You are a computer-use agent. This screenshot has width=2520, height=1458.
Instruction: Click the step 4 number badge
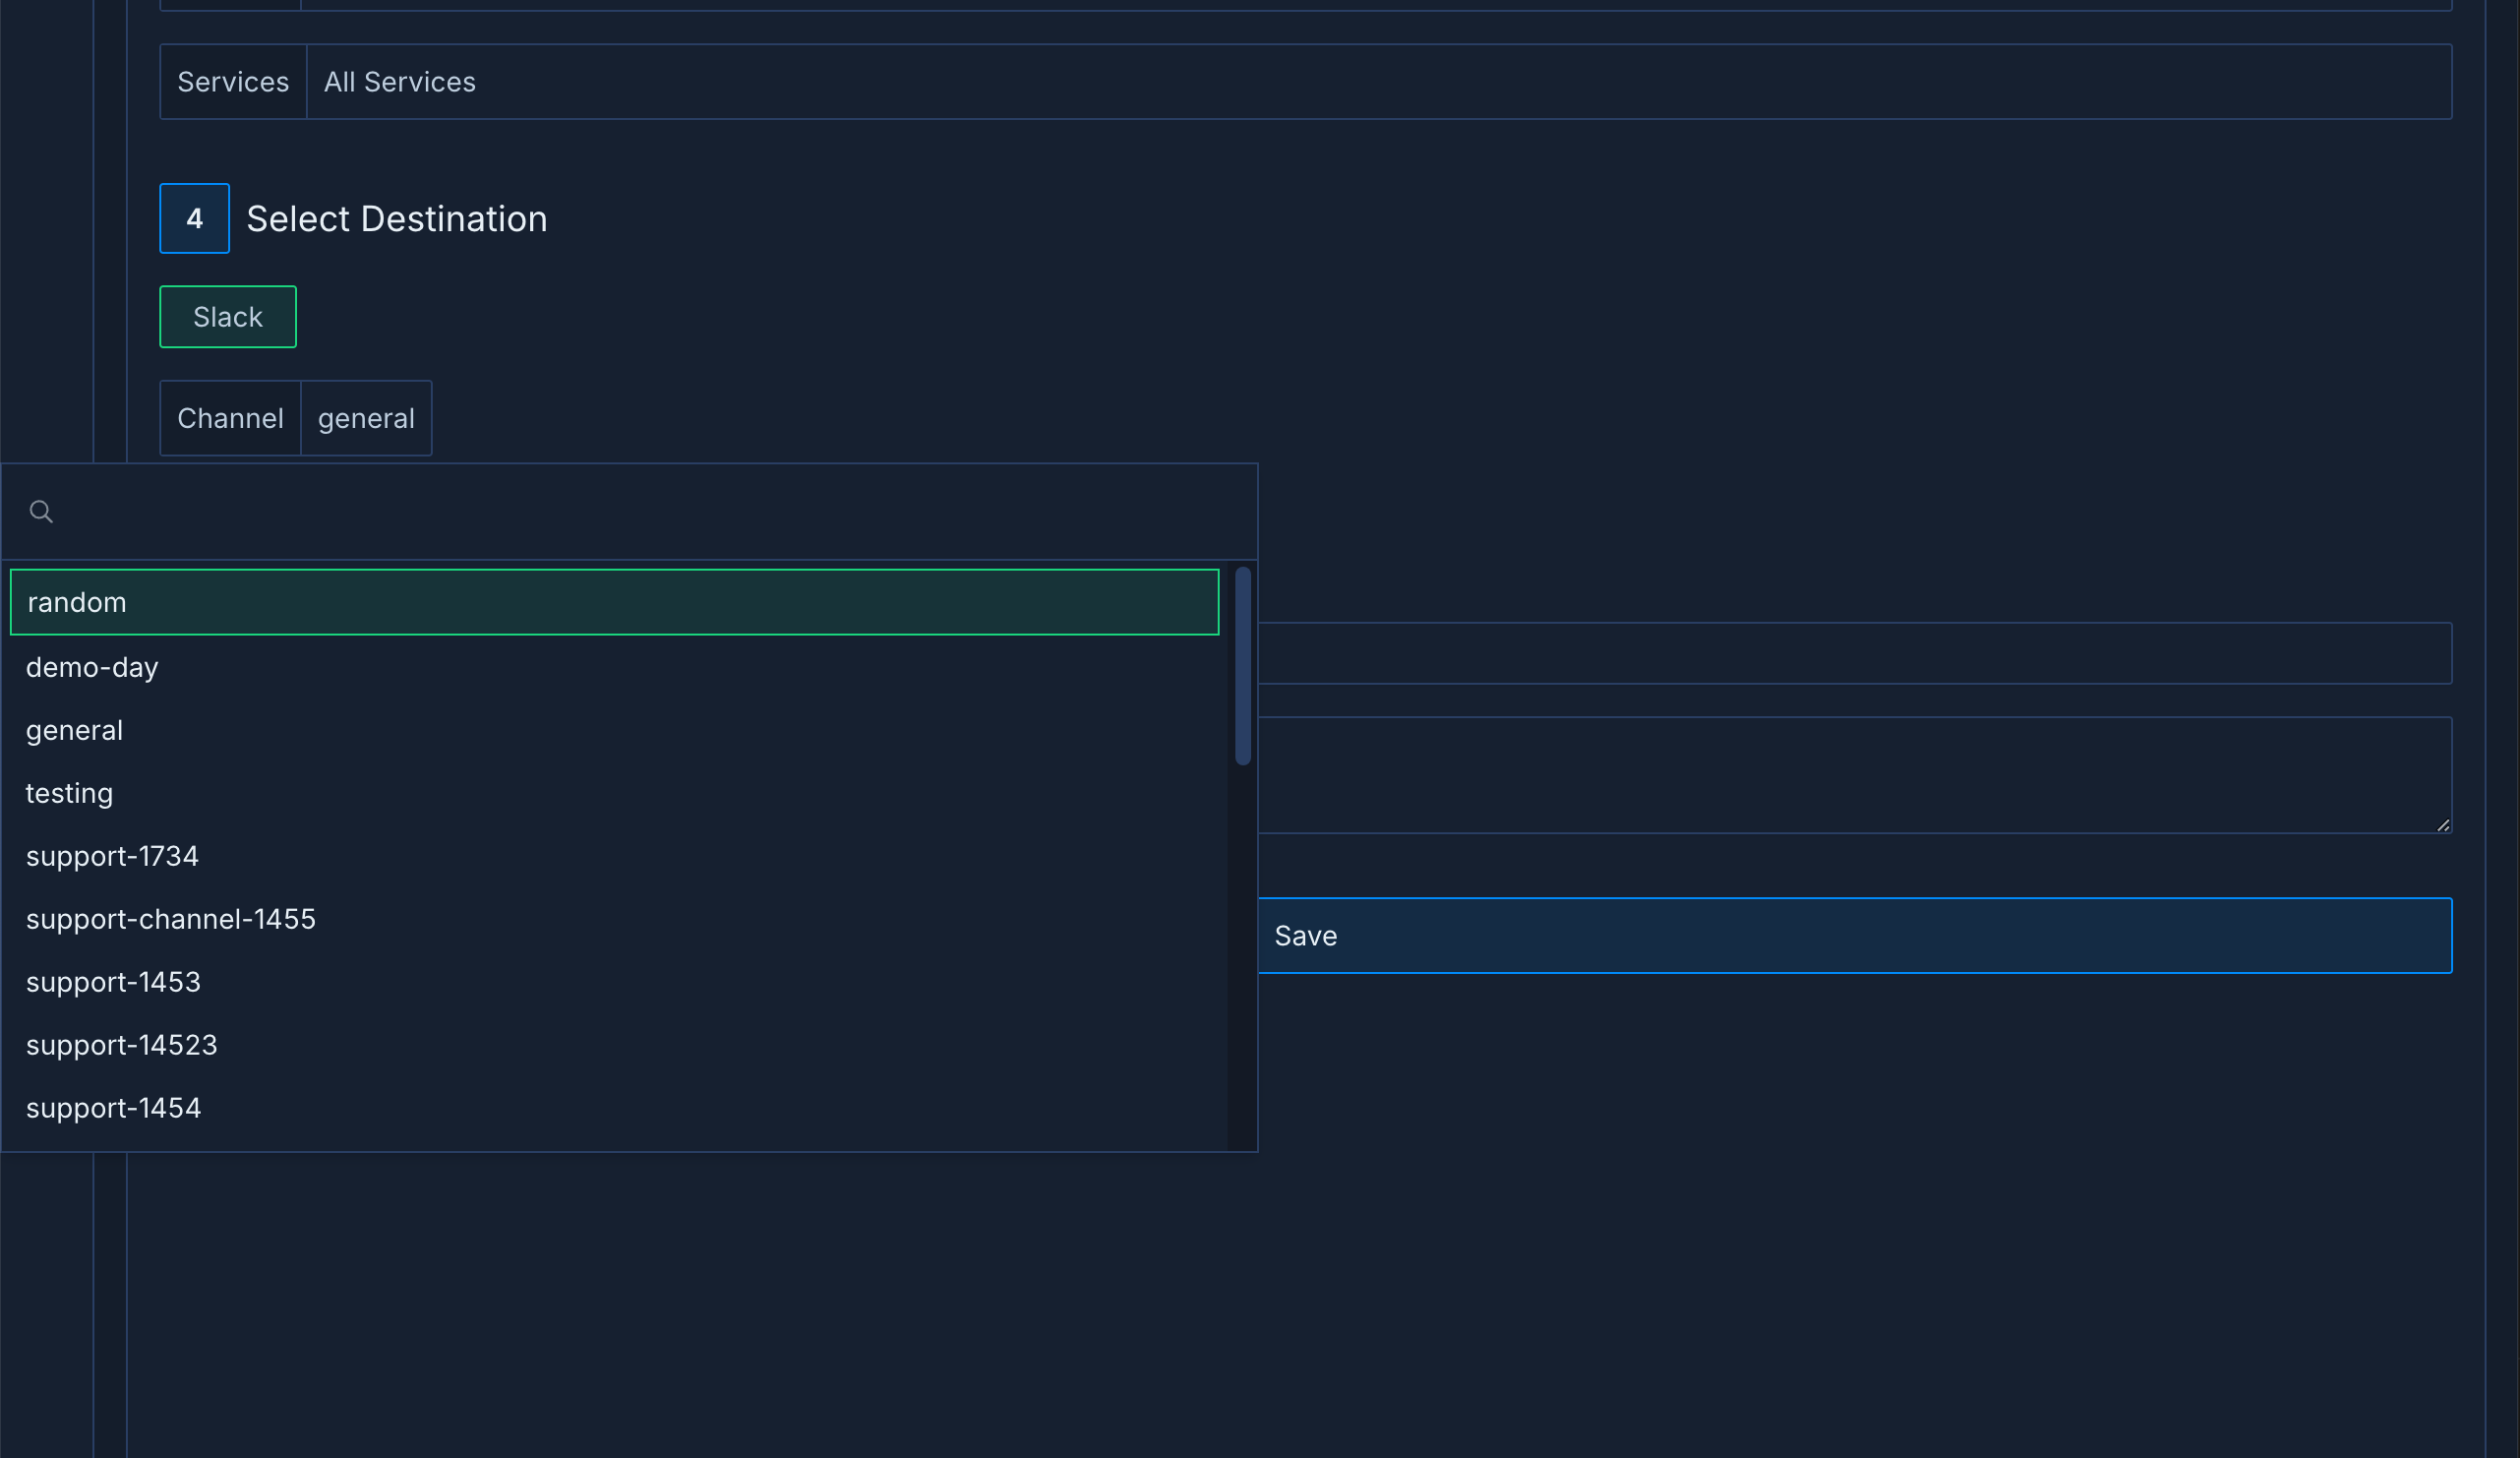(195, 219)
